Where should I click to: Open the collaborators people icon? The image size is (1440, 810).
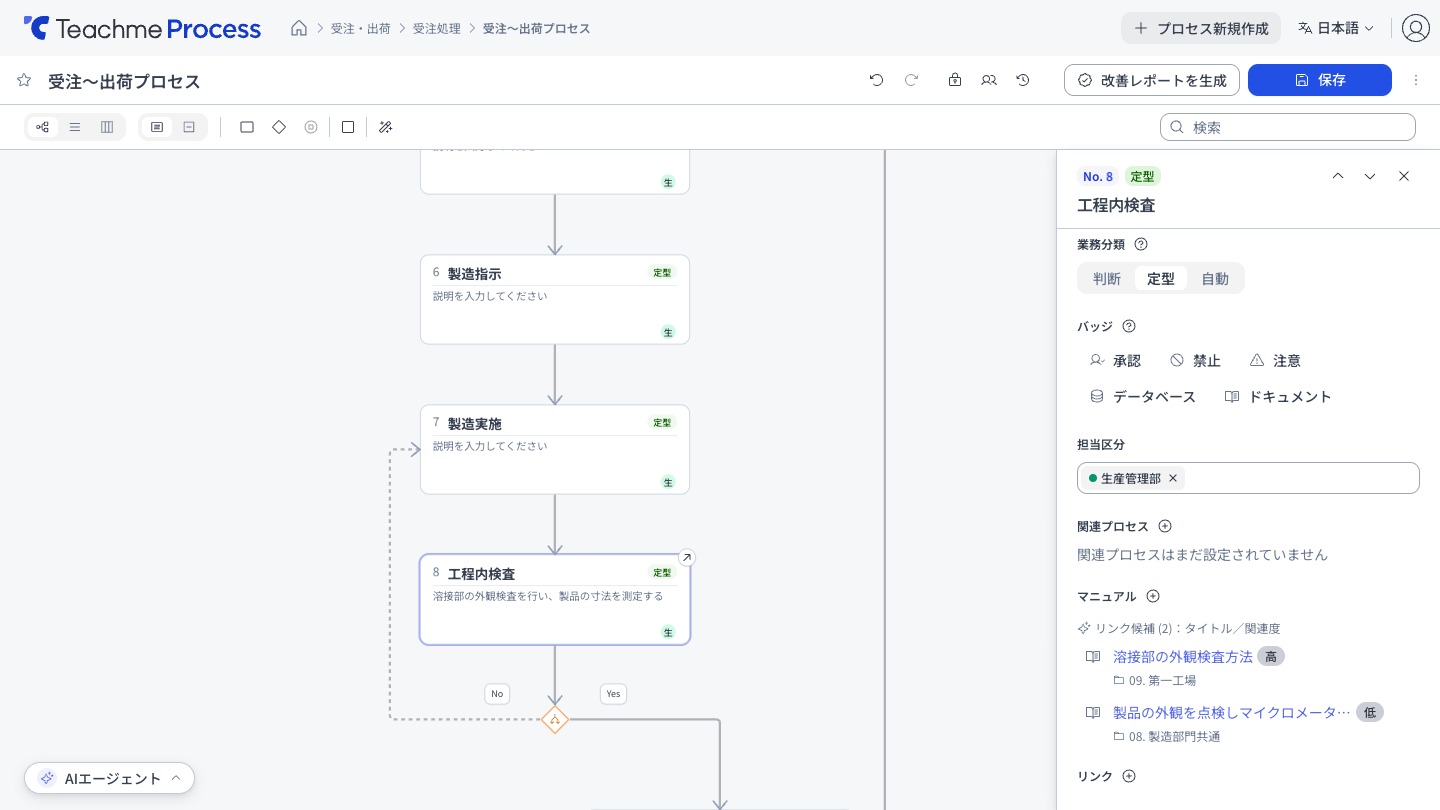[x=989, y=80]
